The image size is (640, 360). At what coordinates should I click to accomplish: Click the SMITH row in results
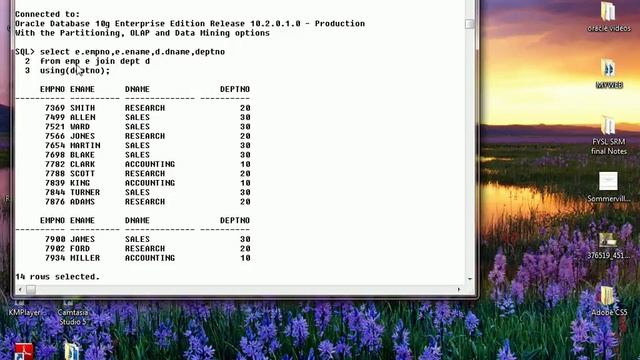pos(147,108)
